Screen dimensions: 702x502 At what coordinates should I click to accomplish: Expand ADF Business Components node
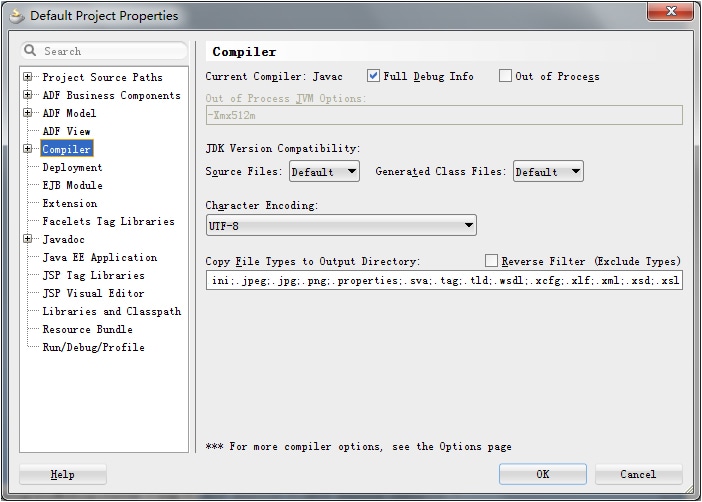pos(28,96)
